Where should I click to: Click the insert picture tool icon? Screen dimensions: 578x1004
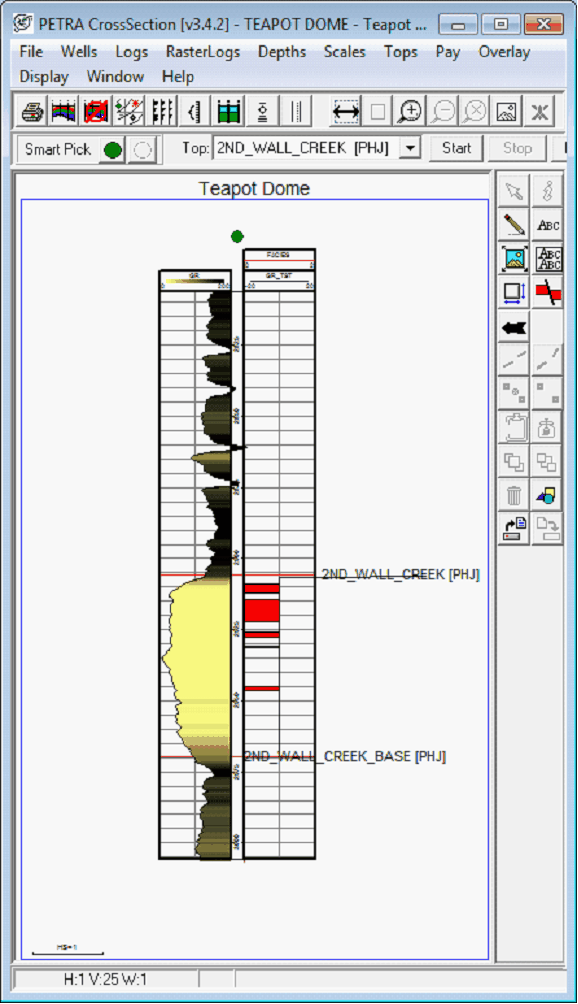514,258
